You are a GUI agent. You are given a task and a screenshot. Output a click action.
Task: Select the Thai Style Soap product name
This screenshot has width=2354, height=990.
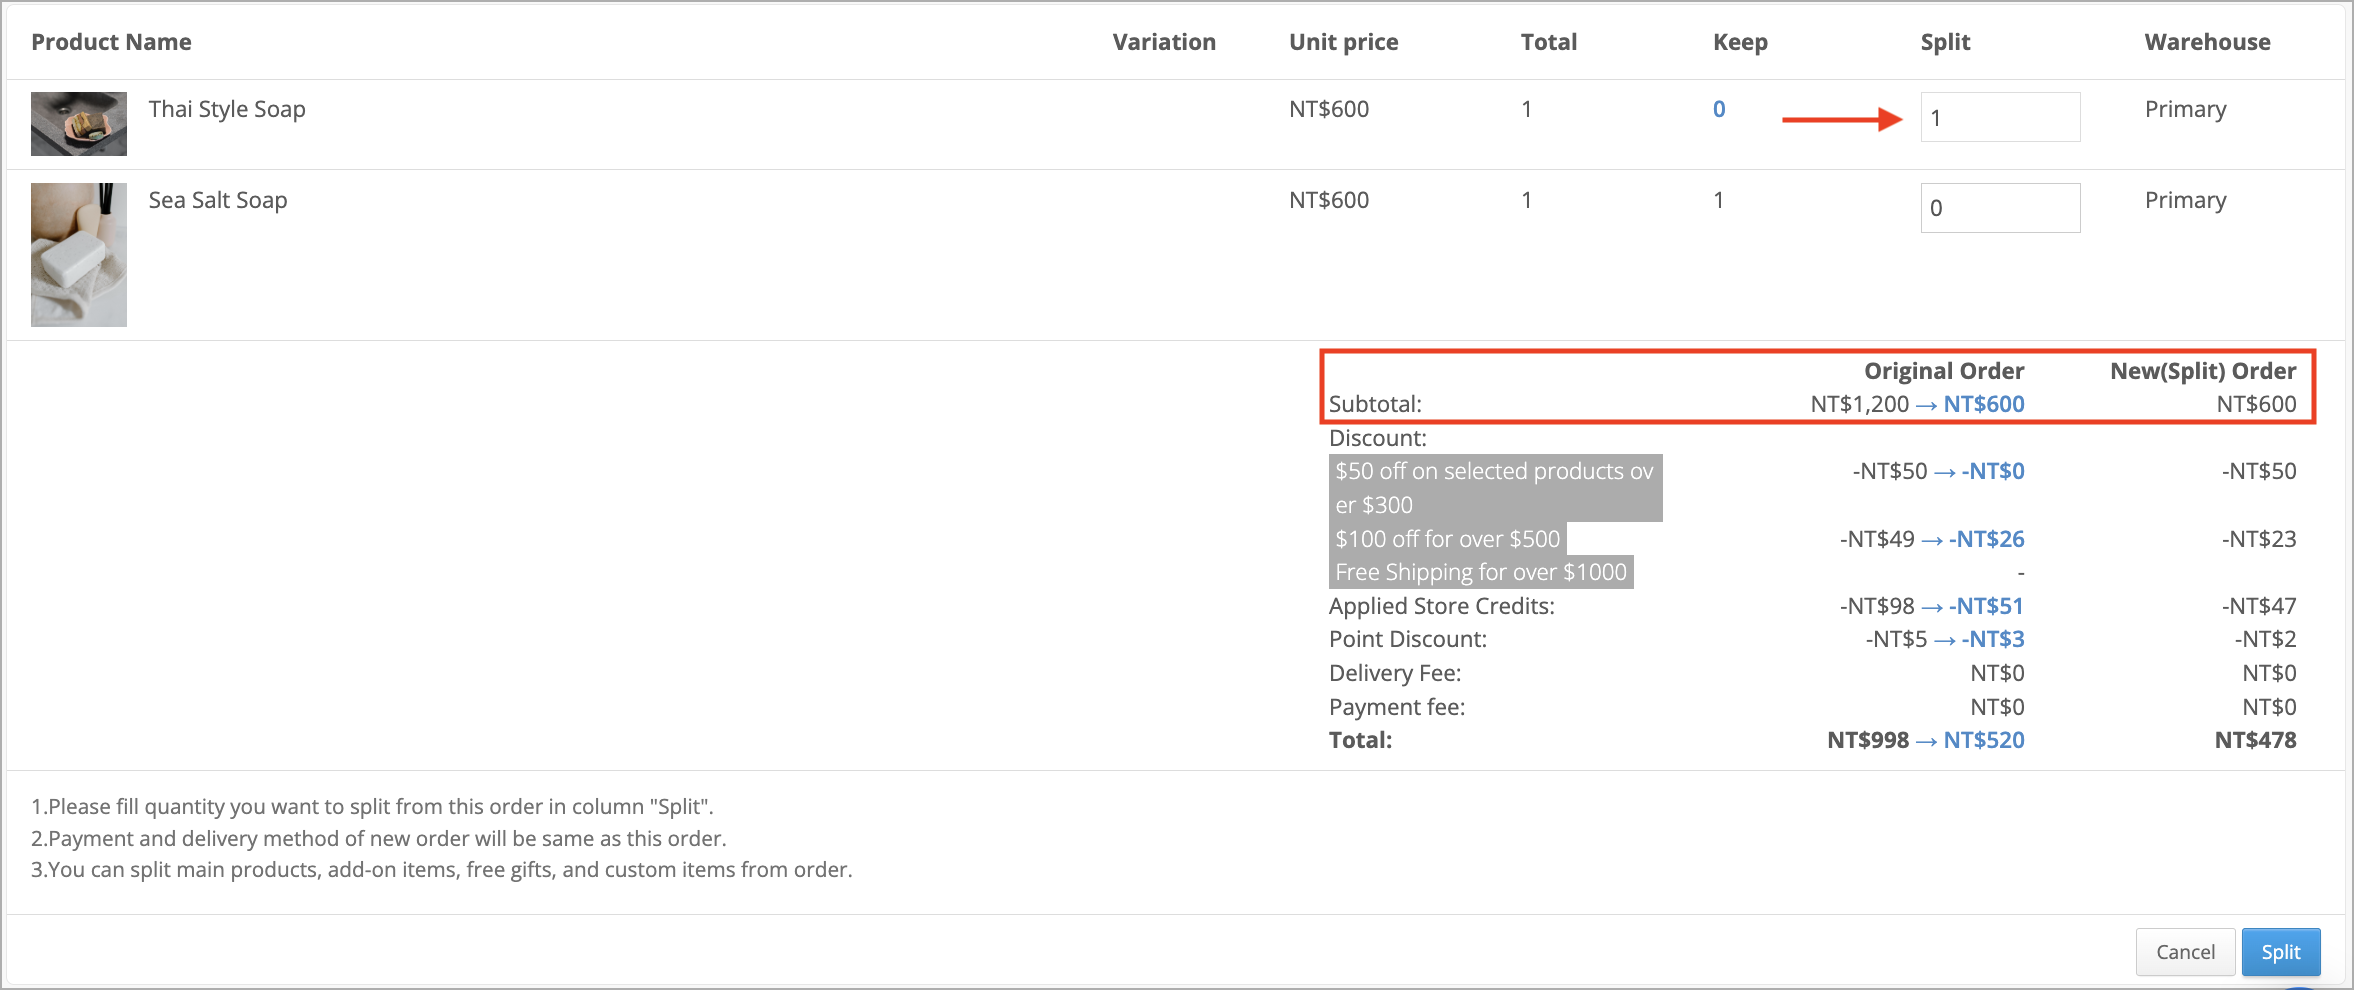227,109
